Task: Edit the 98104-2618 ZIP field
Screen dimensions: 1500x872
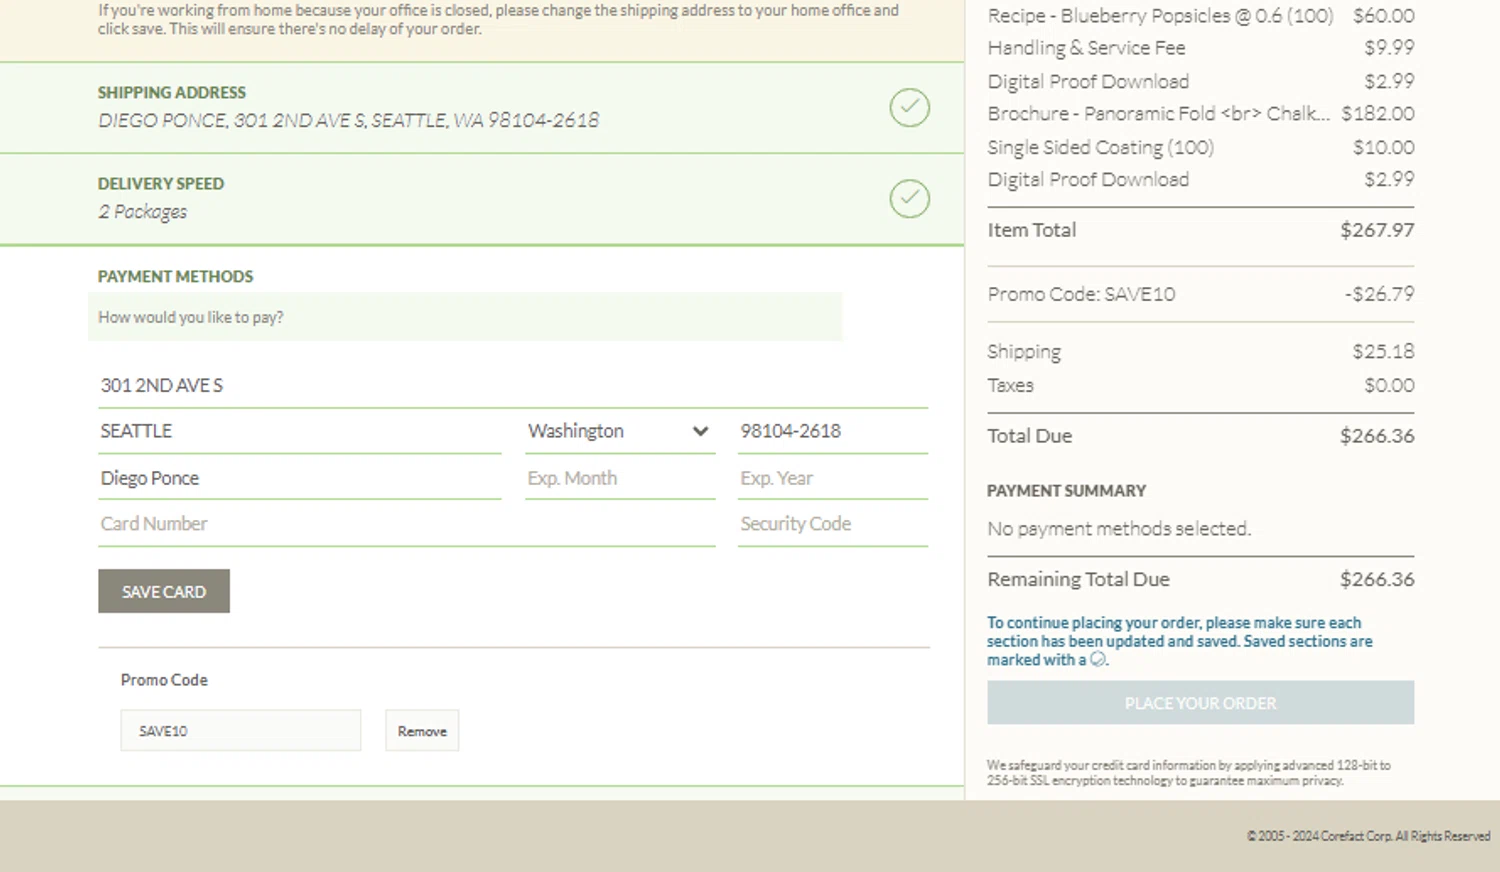Action: pos(833,431)
